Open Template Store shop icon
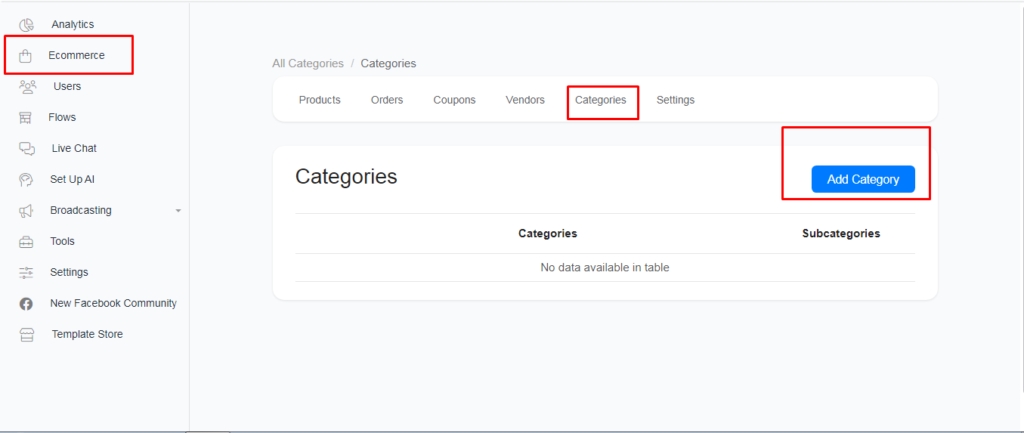This screenshot has width=1024, height=433. (27, 335)
